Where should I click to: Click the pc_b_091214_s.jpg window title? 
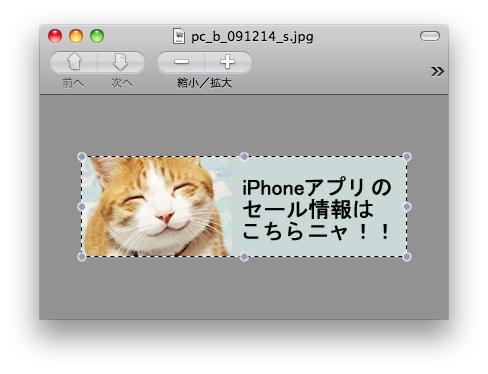pos(252,37)
